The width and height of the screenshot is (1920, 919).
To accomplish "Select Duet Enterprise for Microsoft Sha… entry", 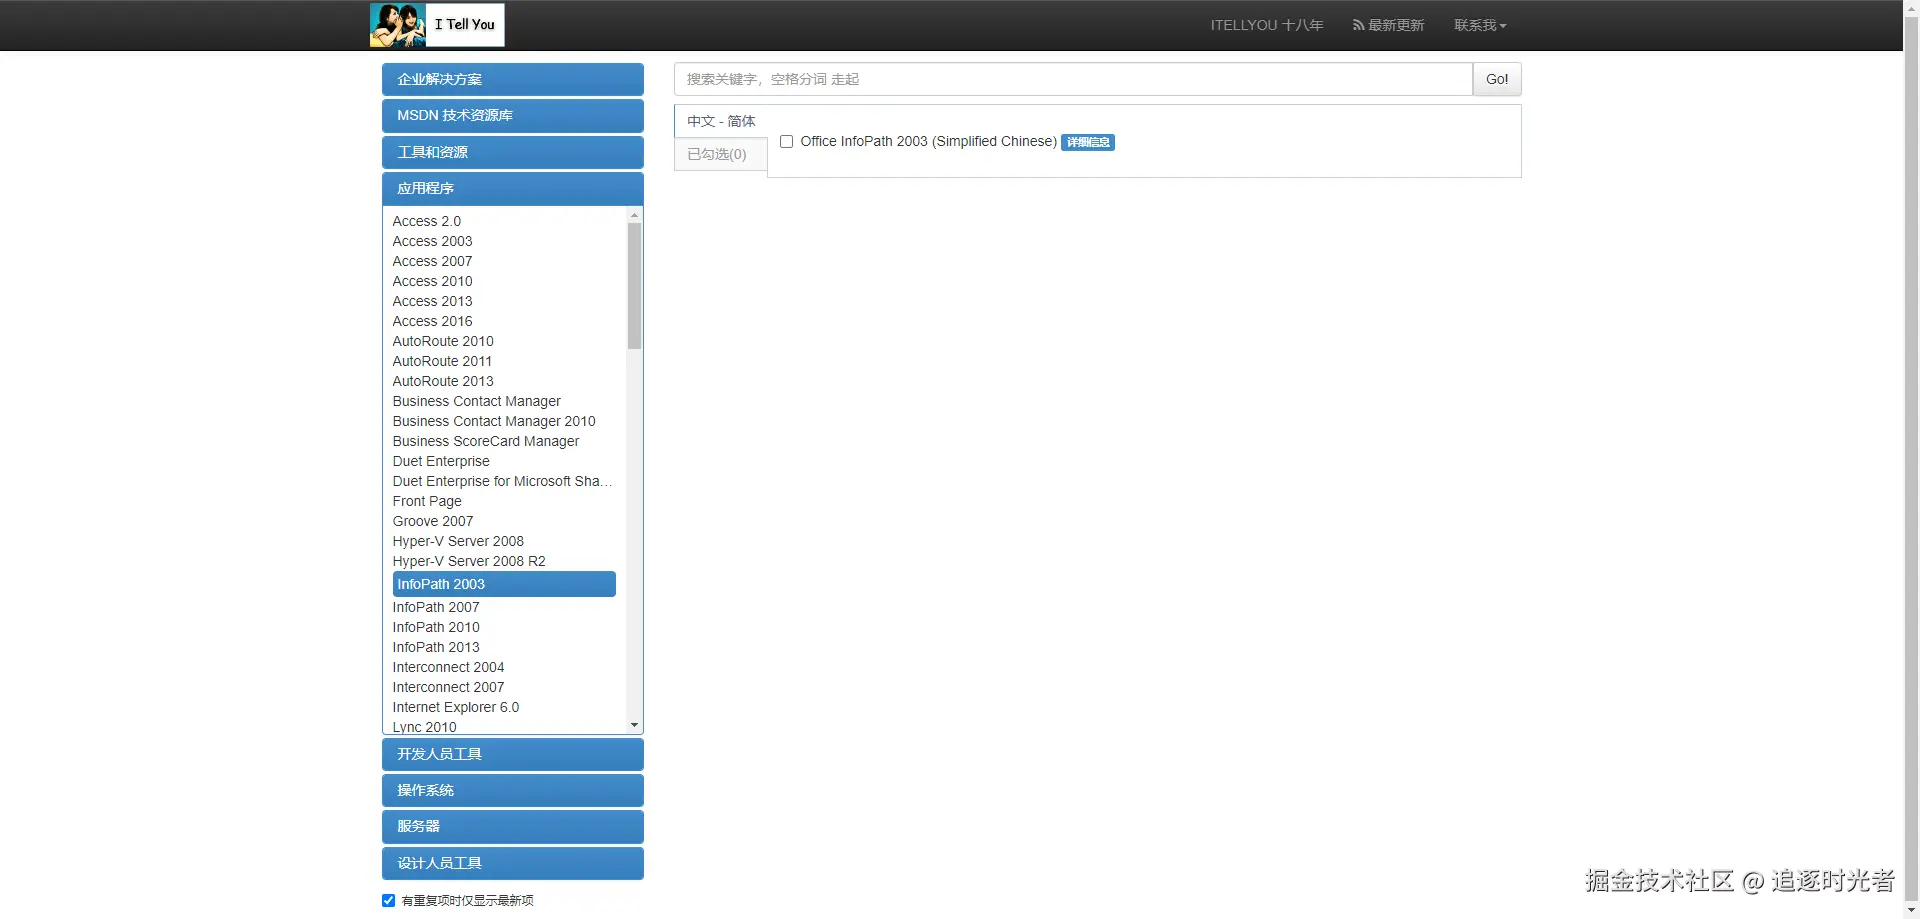I will pos(502,481).
